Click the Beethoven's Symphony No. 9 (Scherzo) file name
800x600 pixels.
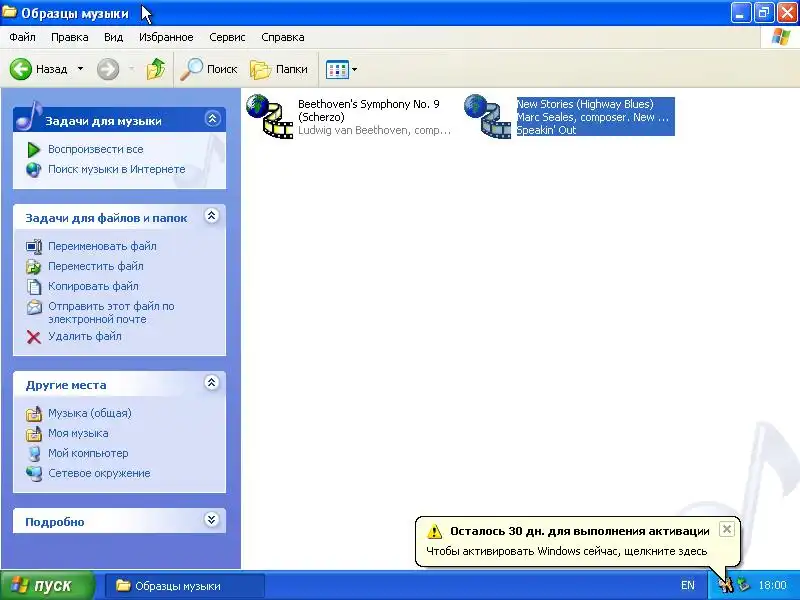(368, 110)
